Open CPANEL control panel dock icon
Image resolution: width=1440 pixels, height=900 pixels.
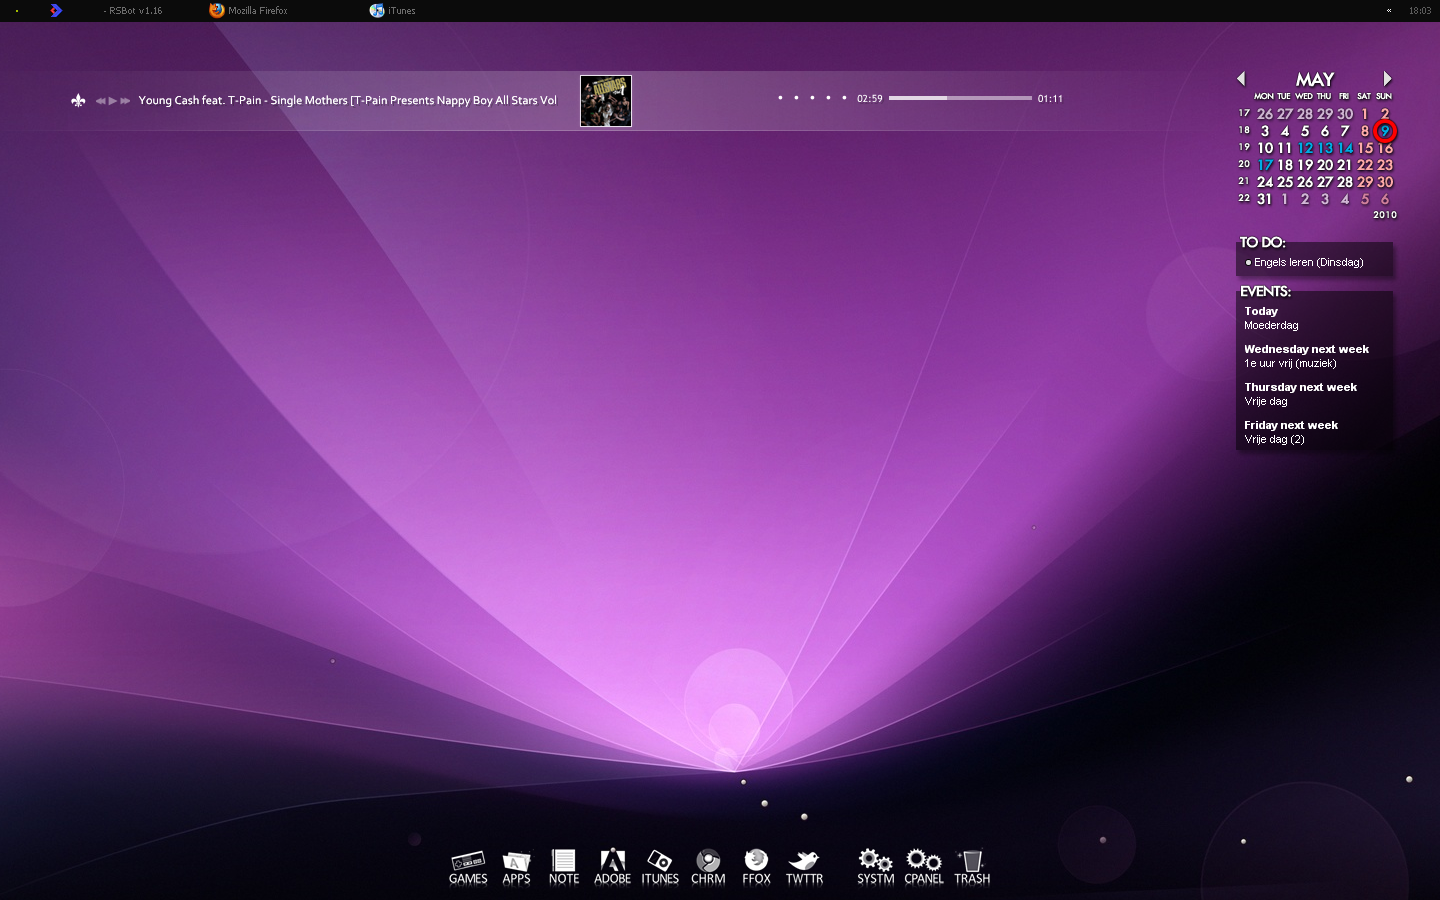924,867
